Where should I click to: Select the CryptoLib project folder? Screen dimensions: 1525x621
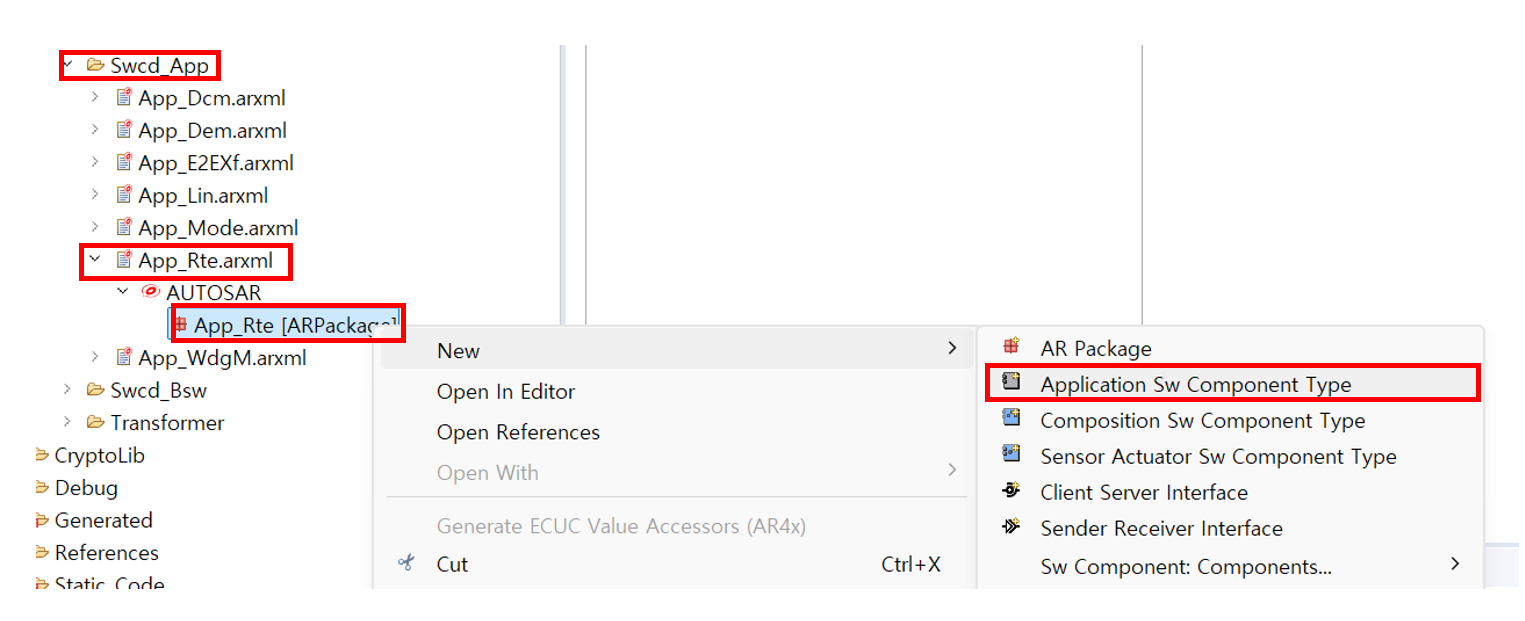click(99, 455)
